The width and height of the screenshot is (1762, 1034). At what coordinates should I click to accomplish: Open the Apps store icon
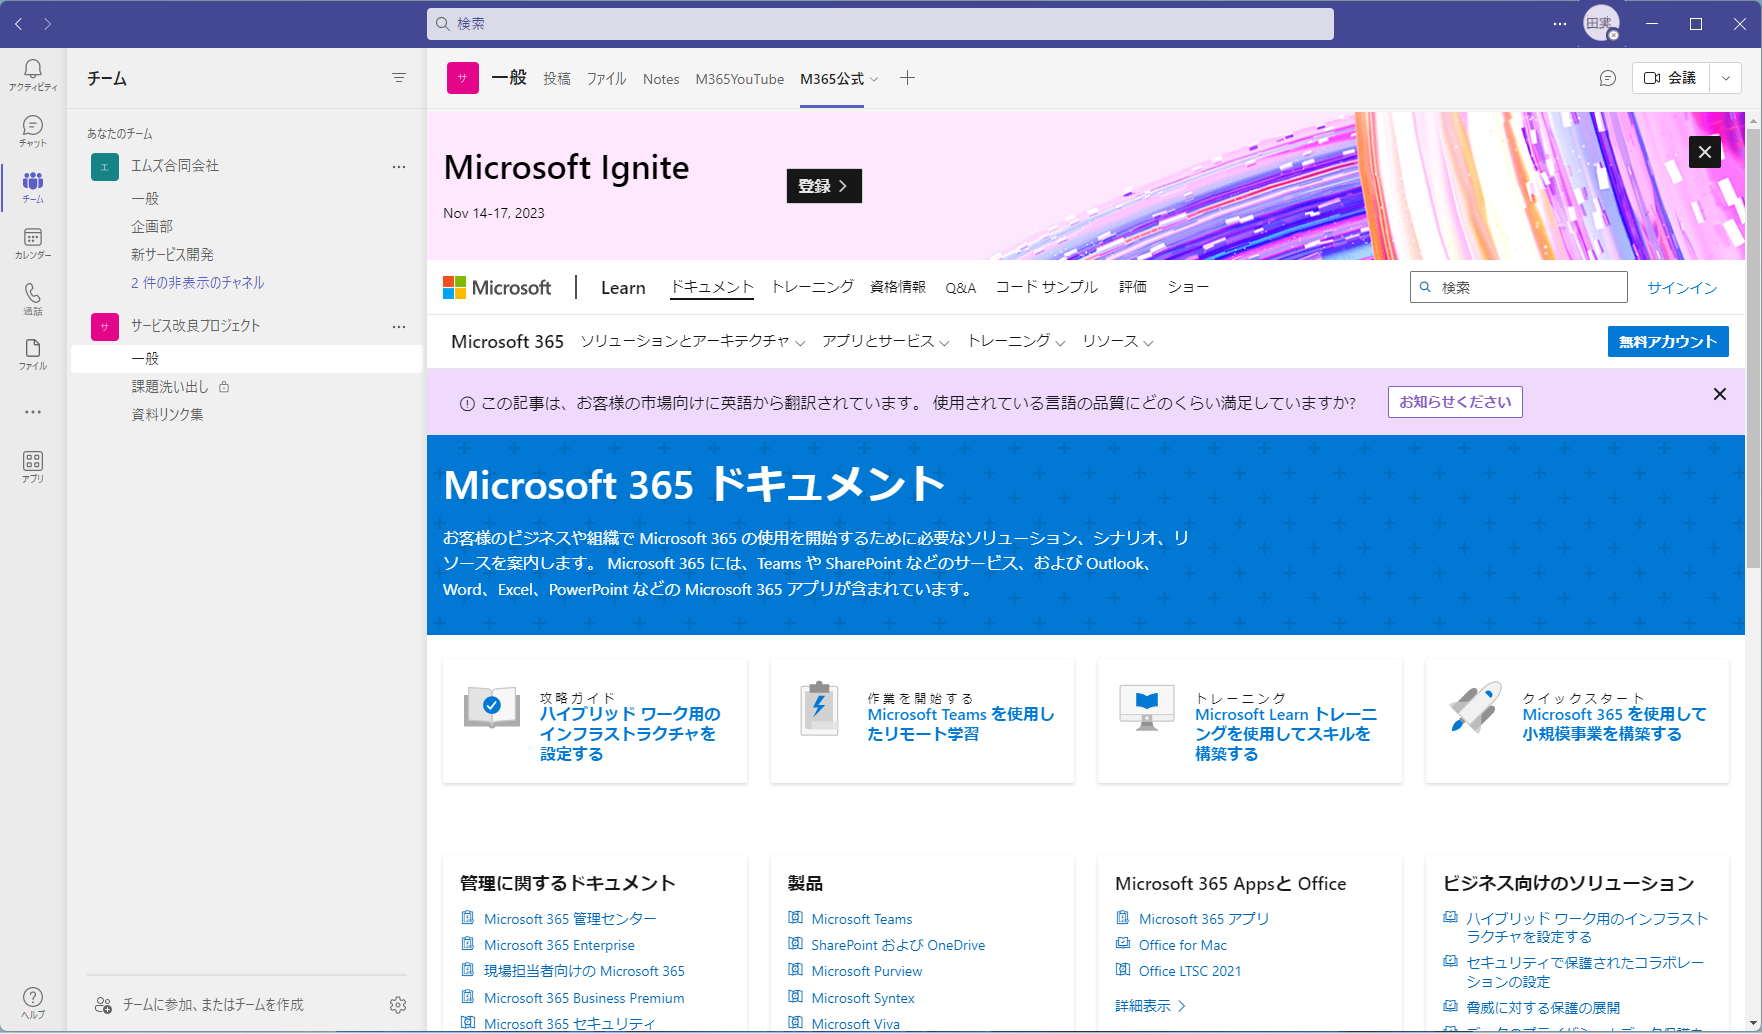point(33,467)
